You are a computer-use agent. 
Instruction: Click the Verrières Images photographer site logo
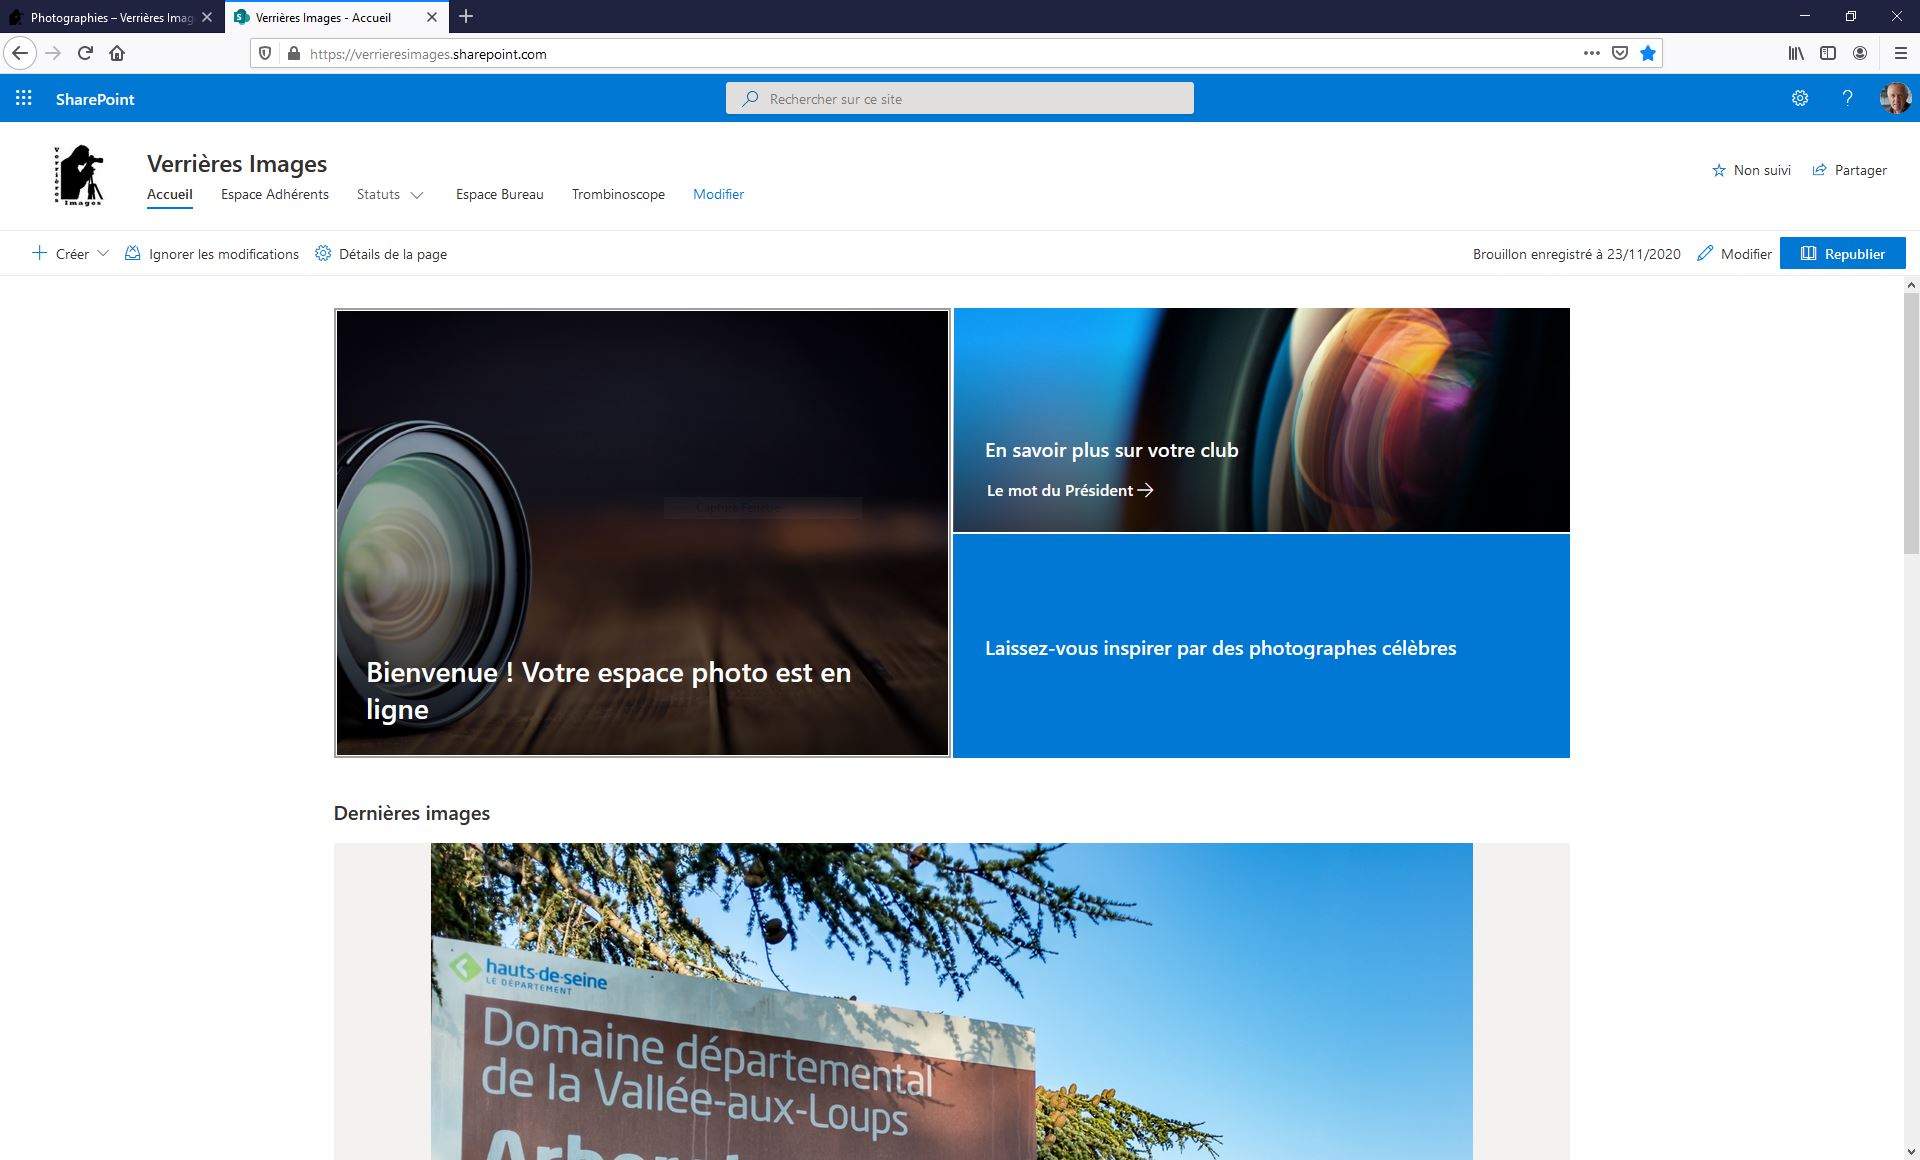(79, 176)
